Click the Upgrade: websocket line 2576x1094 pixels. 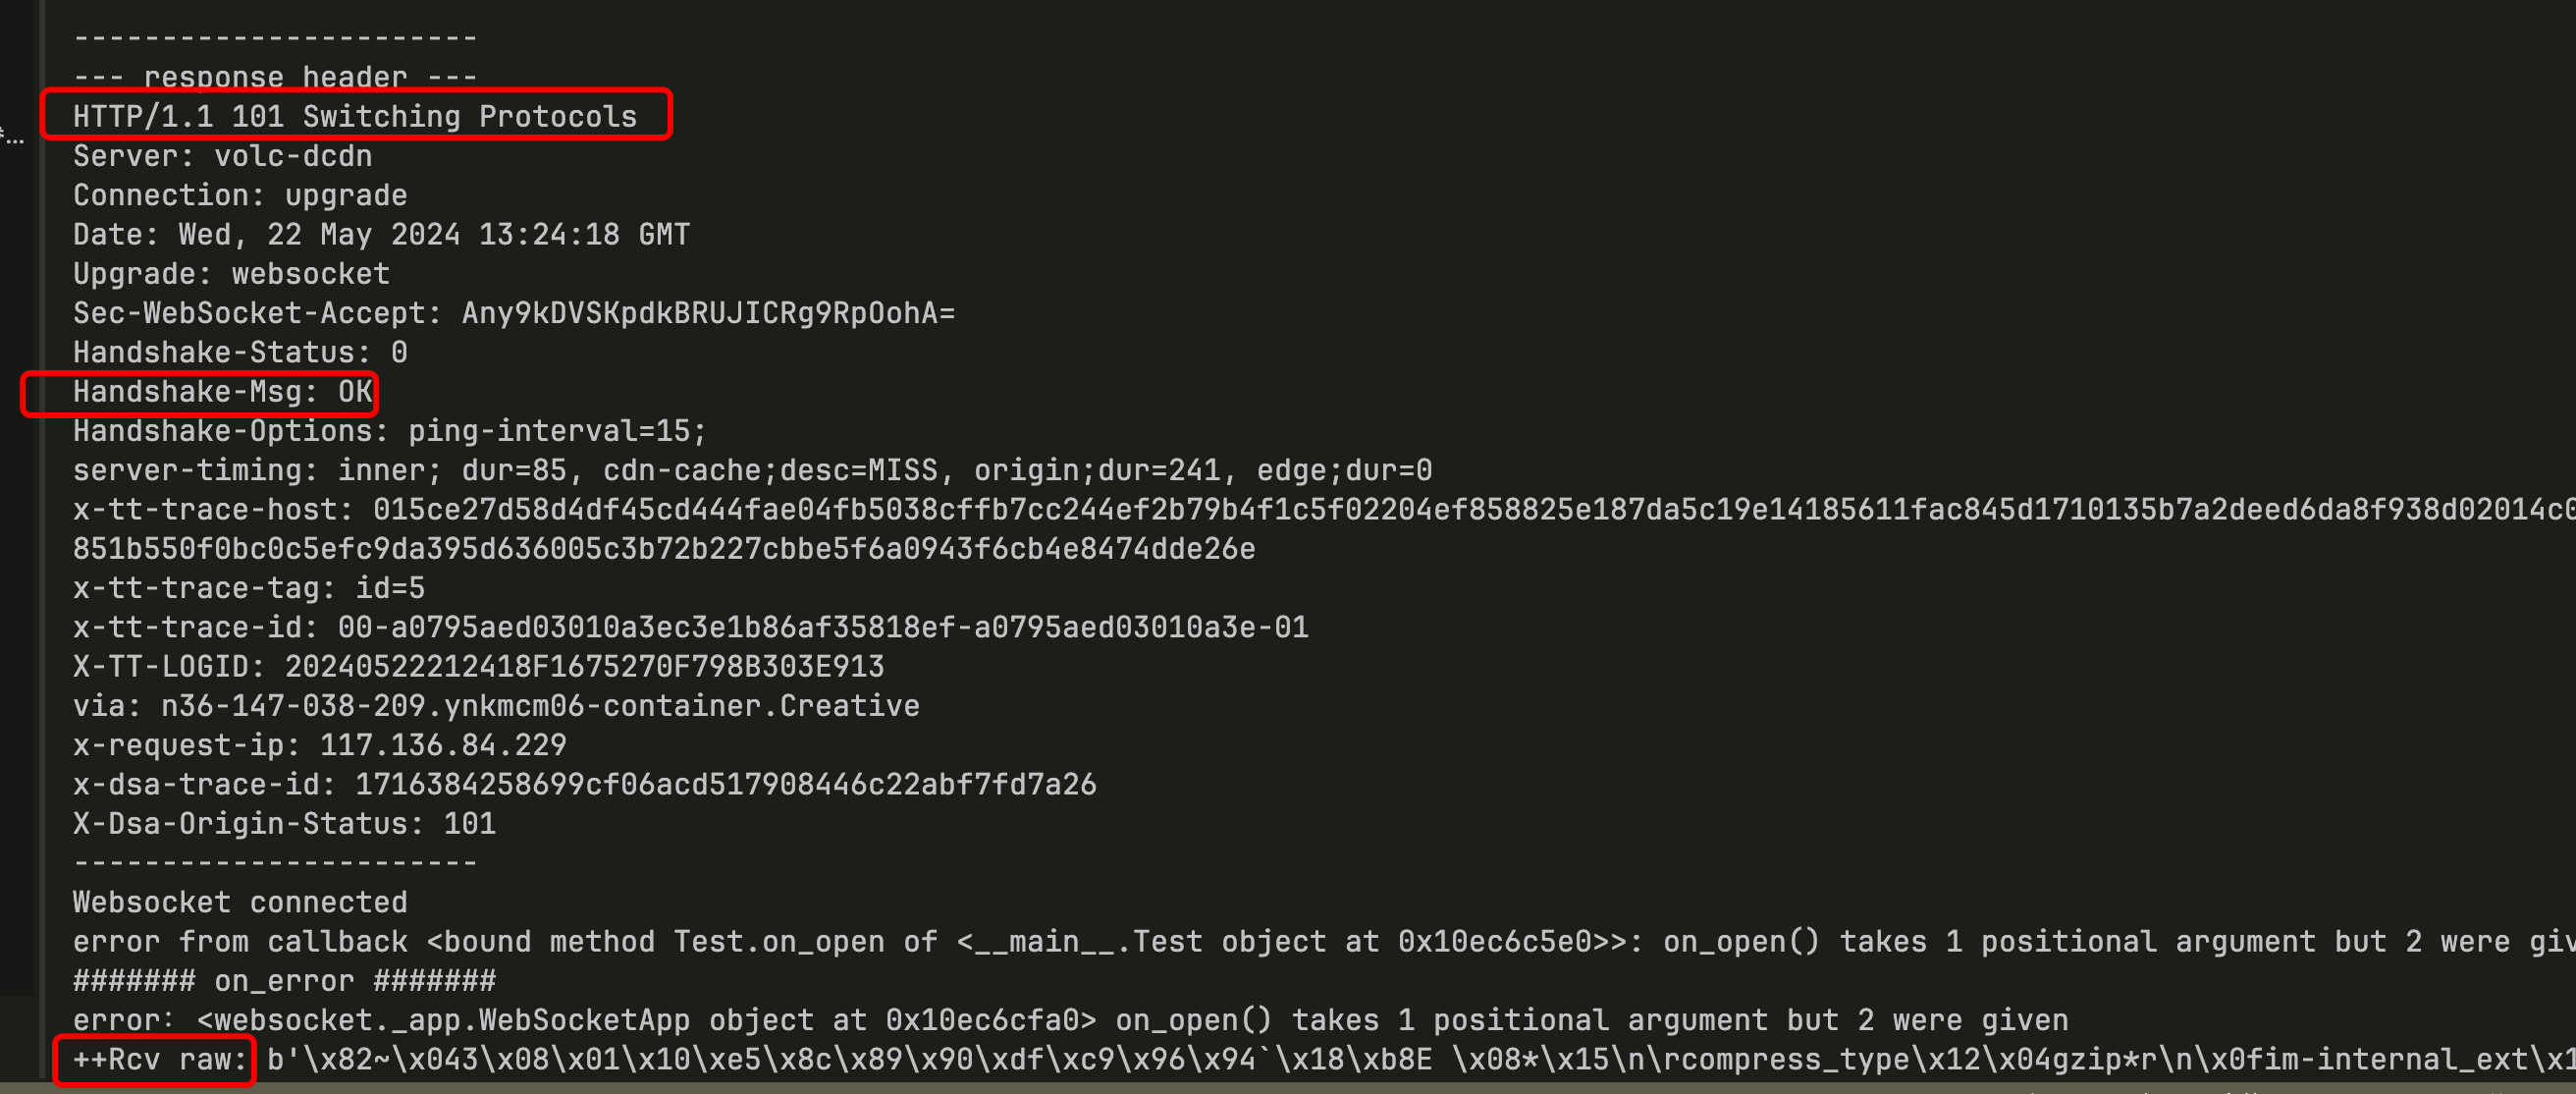click(231, 274)
